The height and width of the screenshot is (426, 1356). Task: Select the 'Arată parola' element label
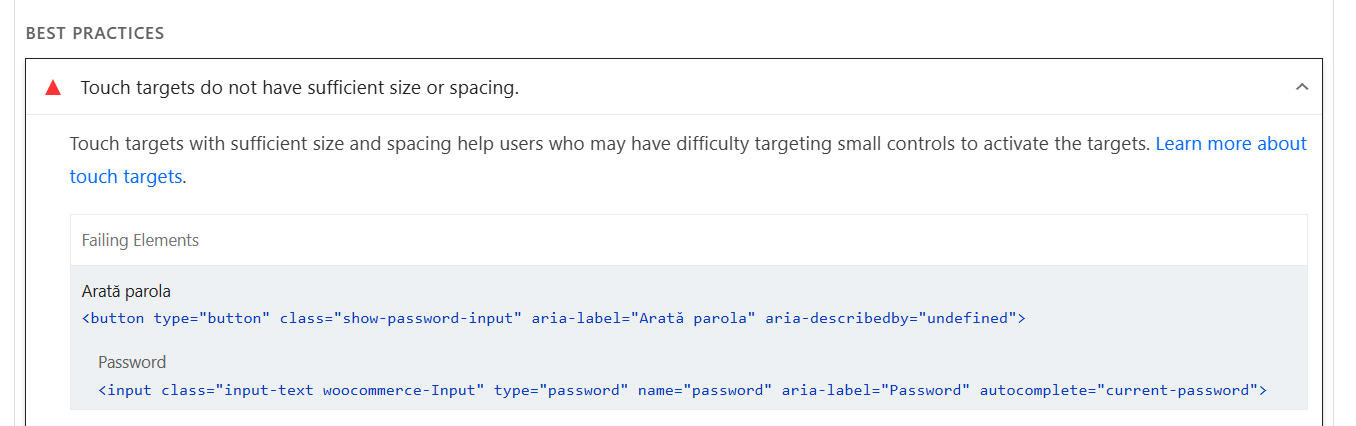tap(126, 292)
